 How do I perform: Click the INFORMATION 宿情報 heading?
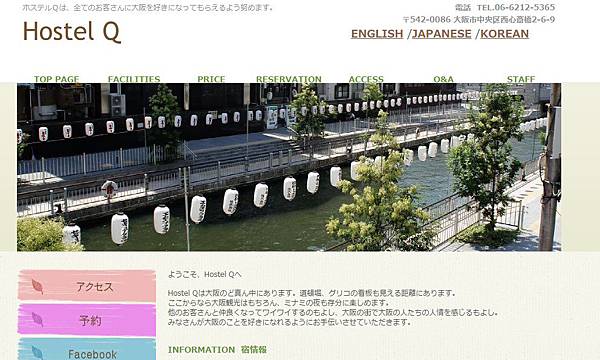217,350
